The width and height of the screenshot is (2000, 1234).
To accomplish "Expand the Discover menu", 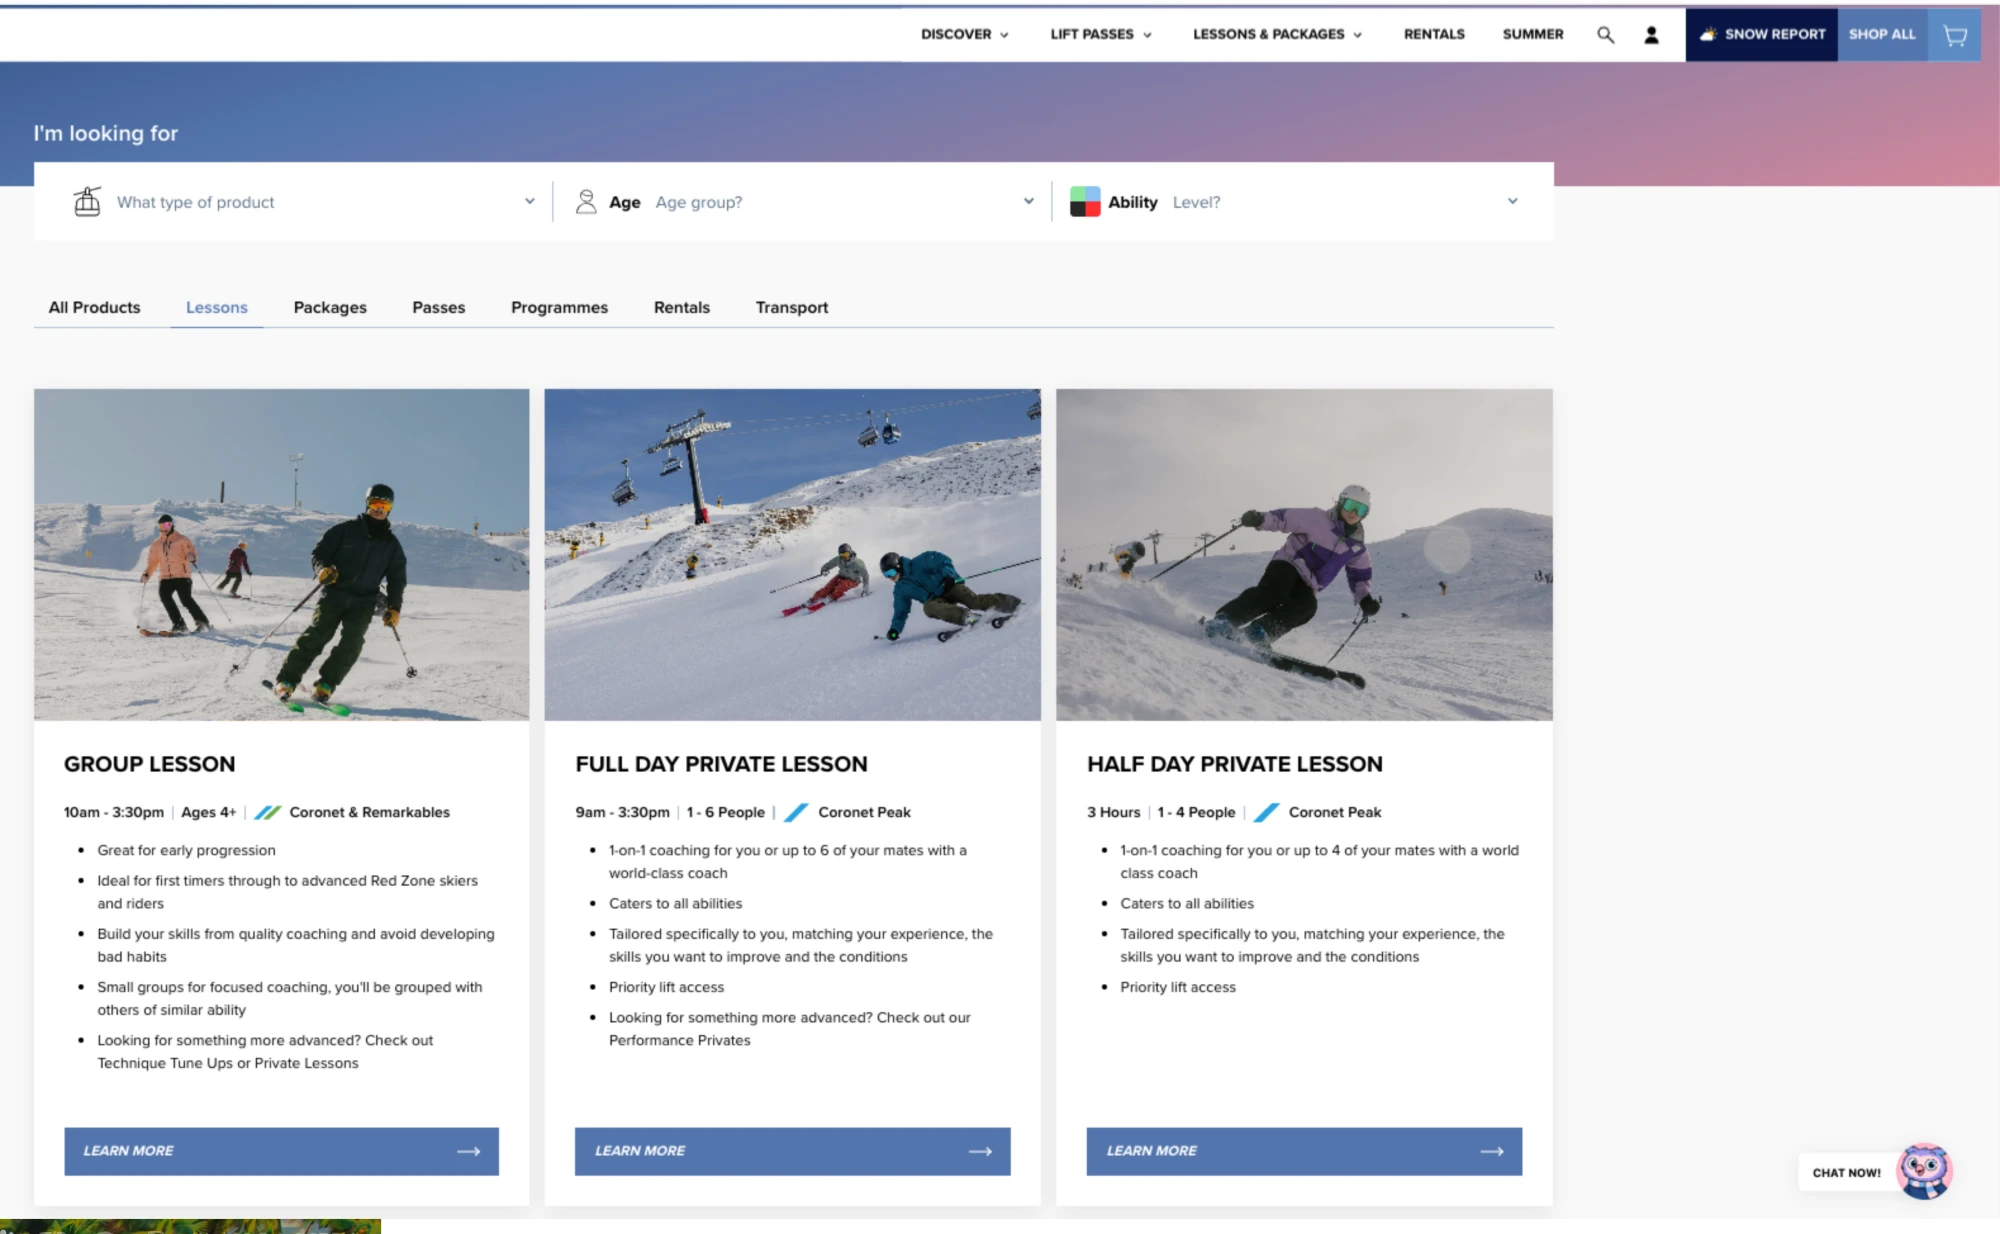I will (x=964, y=34).
